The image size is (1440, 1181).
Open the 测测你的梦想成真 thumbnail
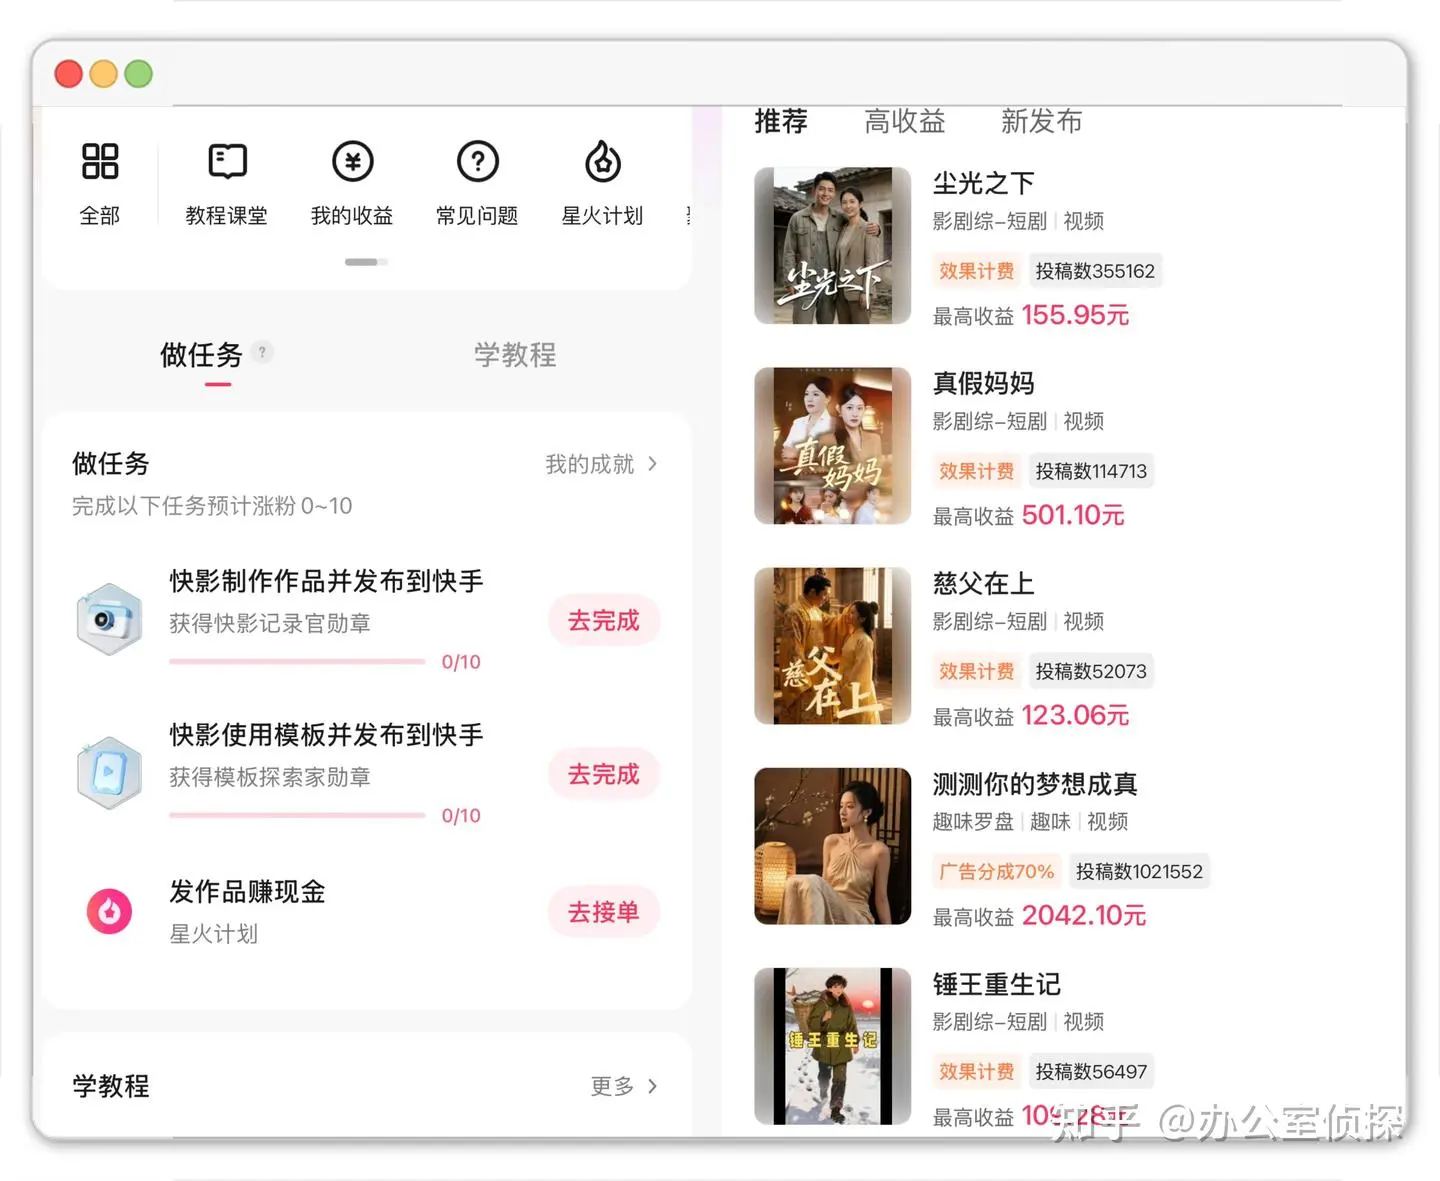pos(833,845)
